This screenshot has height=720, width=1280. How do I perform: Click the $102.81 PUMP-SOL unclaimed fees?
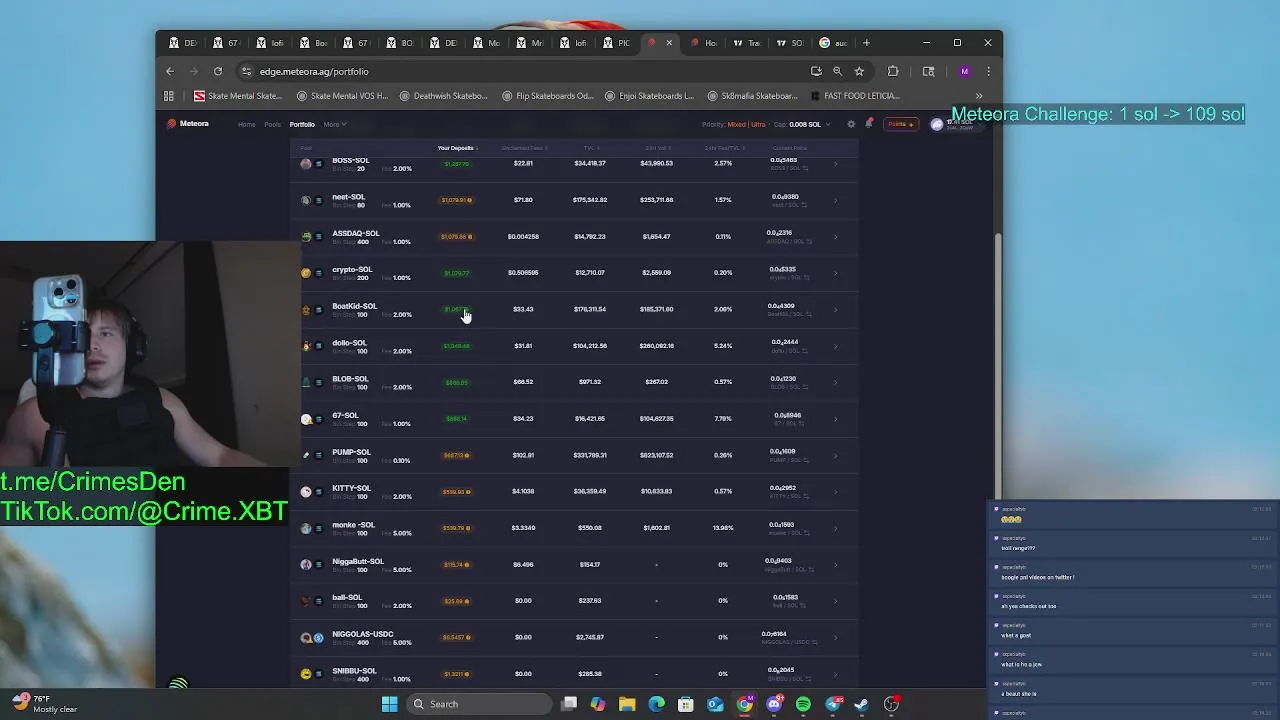[523, 455]
